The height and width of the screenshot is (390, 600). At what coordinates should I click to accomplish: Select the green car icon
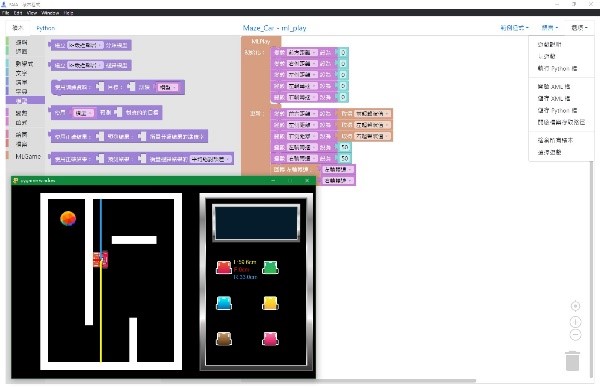point(270,267)
